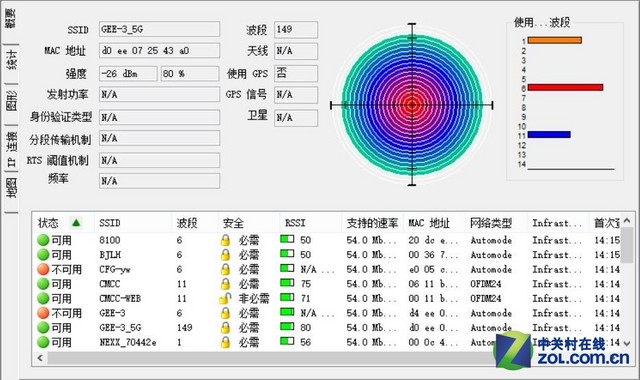Image resolution: width=640 pixels, height=380 pixels.
Task: Sort by 支持的速率 column header
Action: pyautogui.click(x=372, y=223)
